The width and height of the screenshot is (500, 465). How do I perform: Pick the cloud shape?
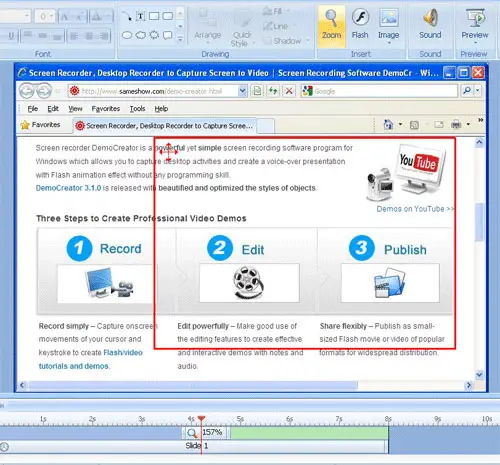[141, 35]
